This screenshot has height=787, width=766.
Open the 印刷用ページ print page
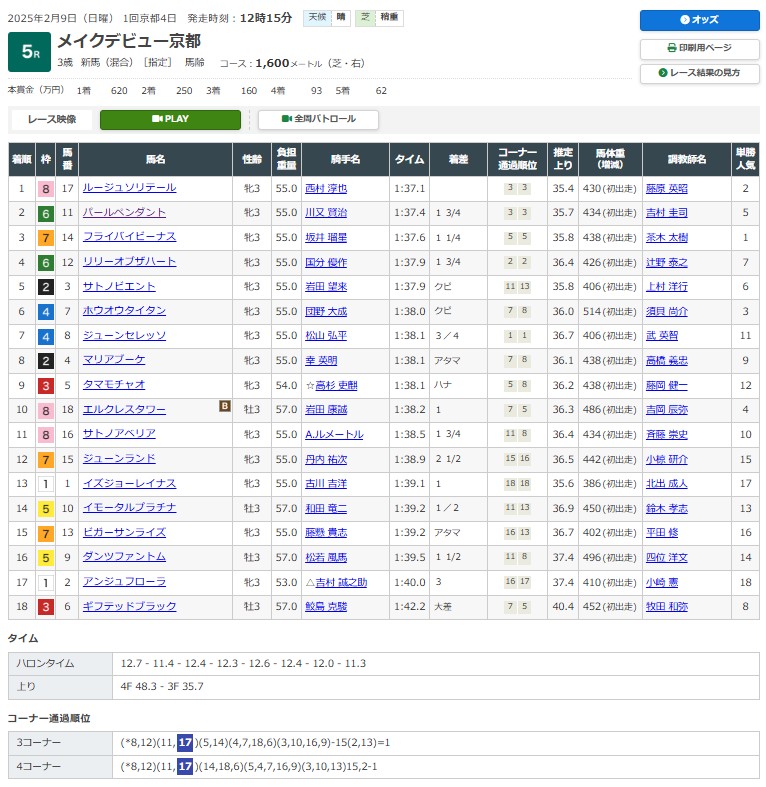[x=699, y=47]
